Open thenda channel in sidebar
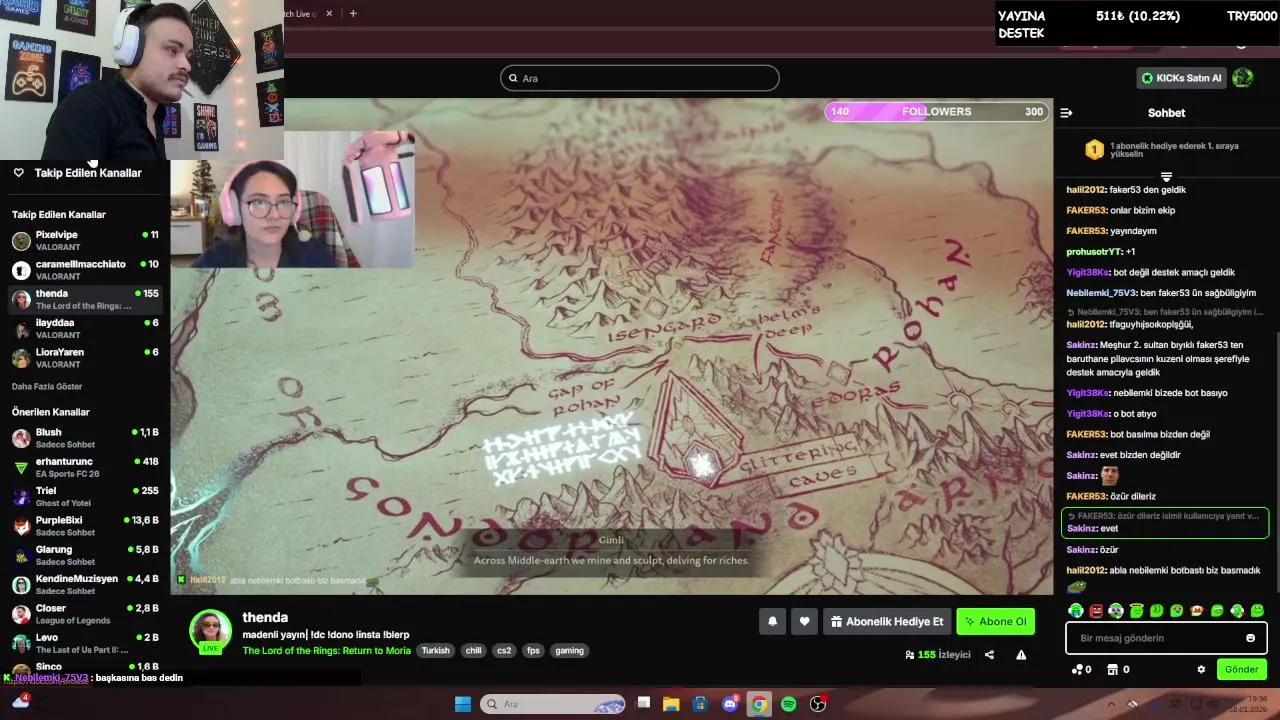The width and height of the screenshot is (1280, 720). point(85,299)
